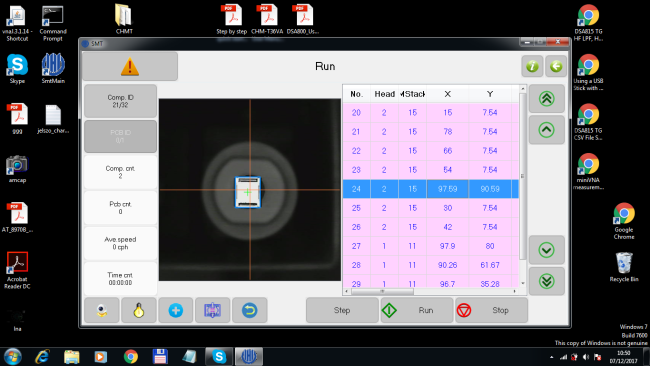Click the green back arrow button
The image size is (650, 366).
point(556,66)
